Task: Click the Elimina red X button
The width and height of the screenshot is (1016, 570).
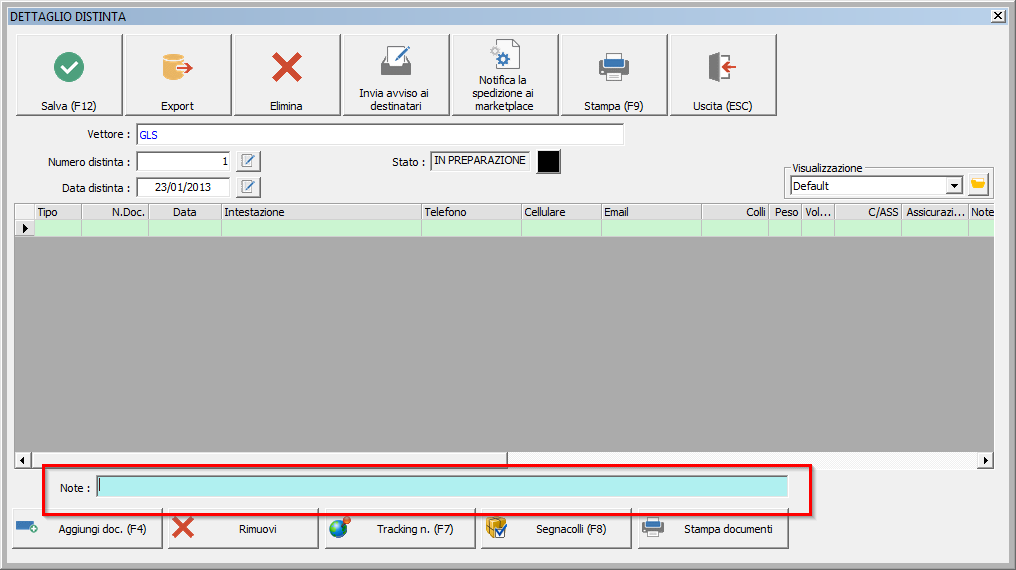Action: click(x=286, y=75)
